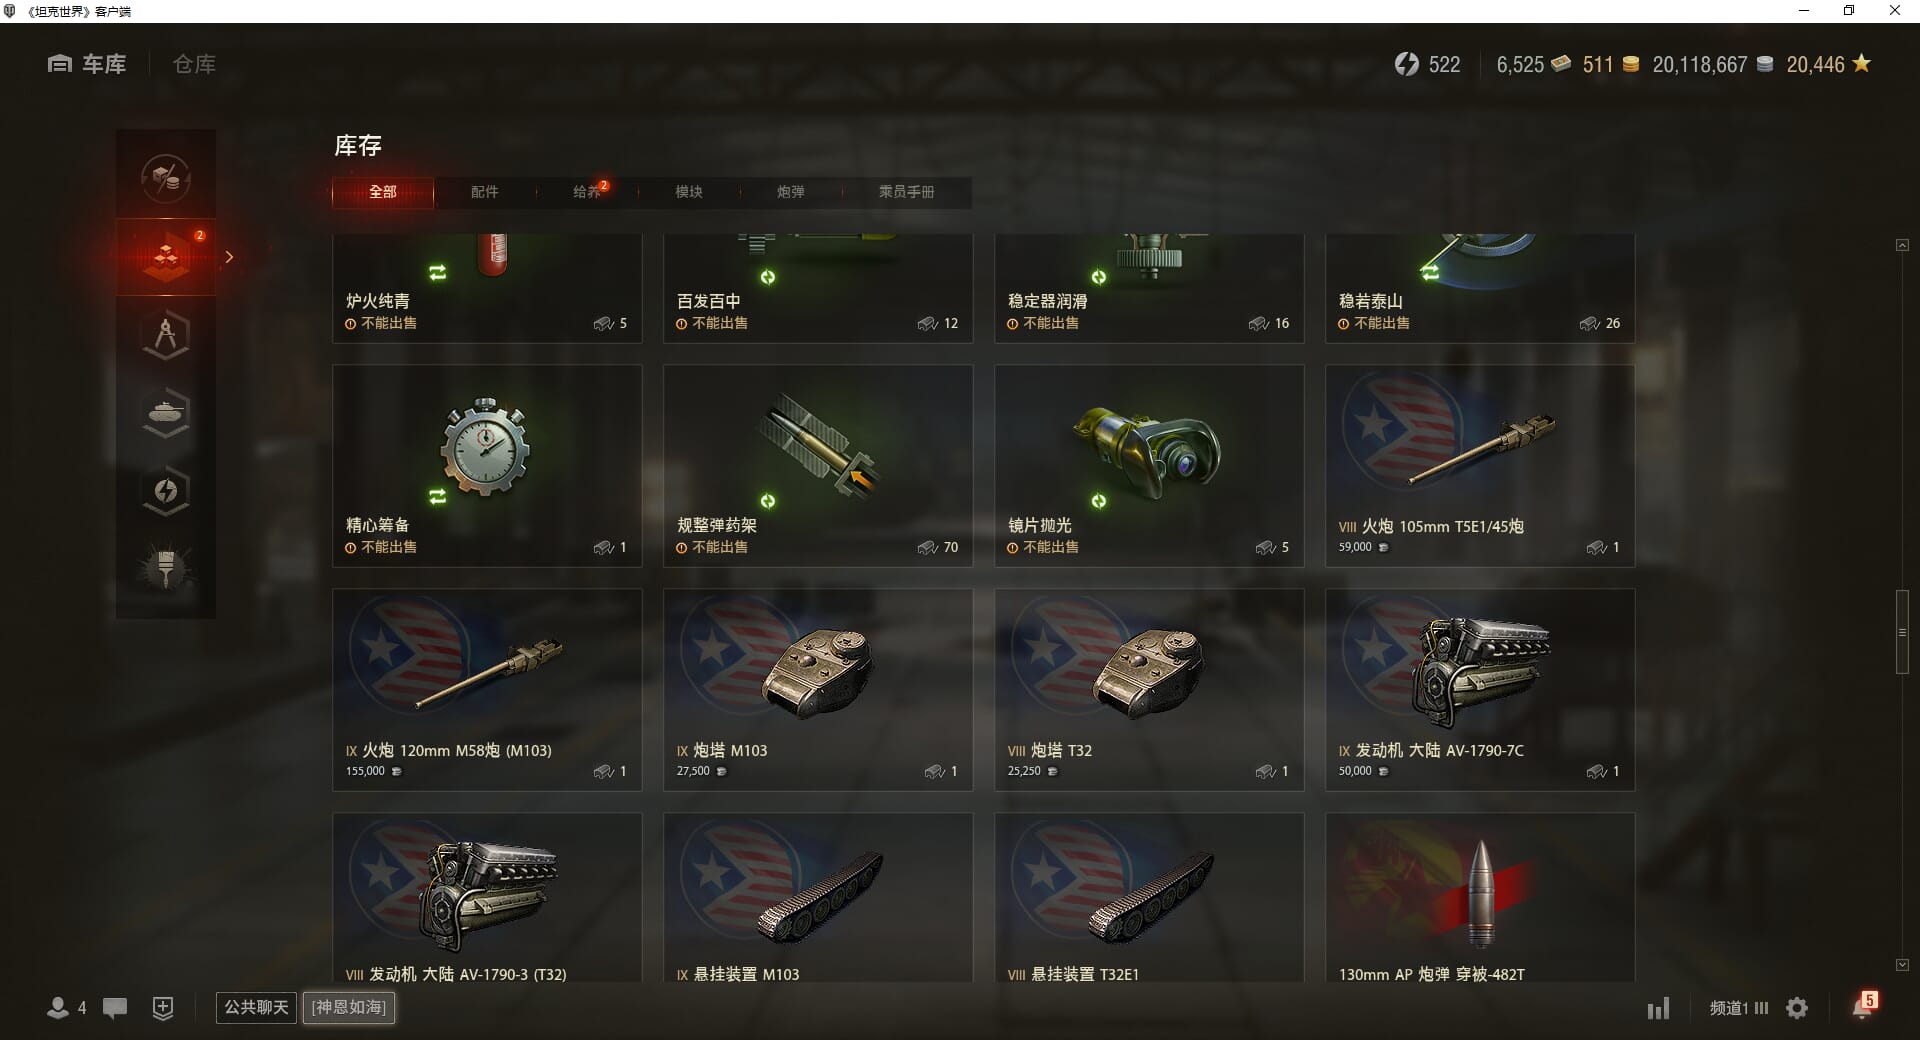Open the server statistics bar icon
The image size is (1920, 1040).
pyautogui.click(x=1658, y=1008)
